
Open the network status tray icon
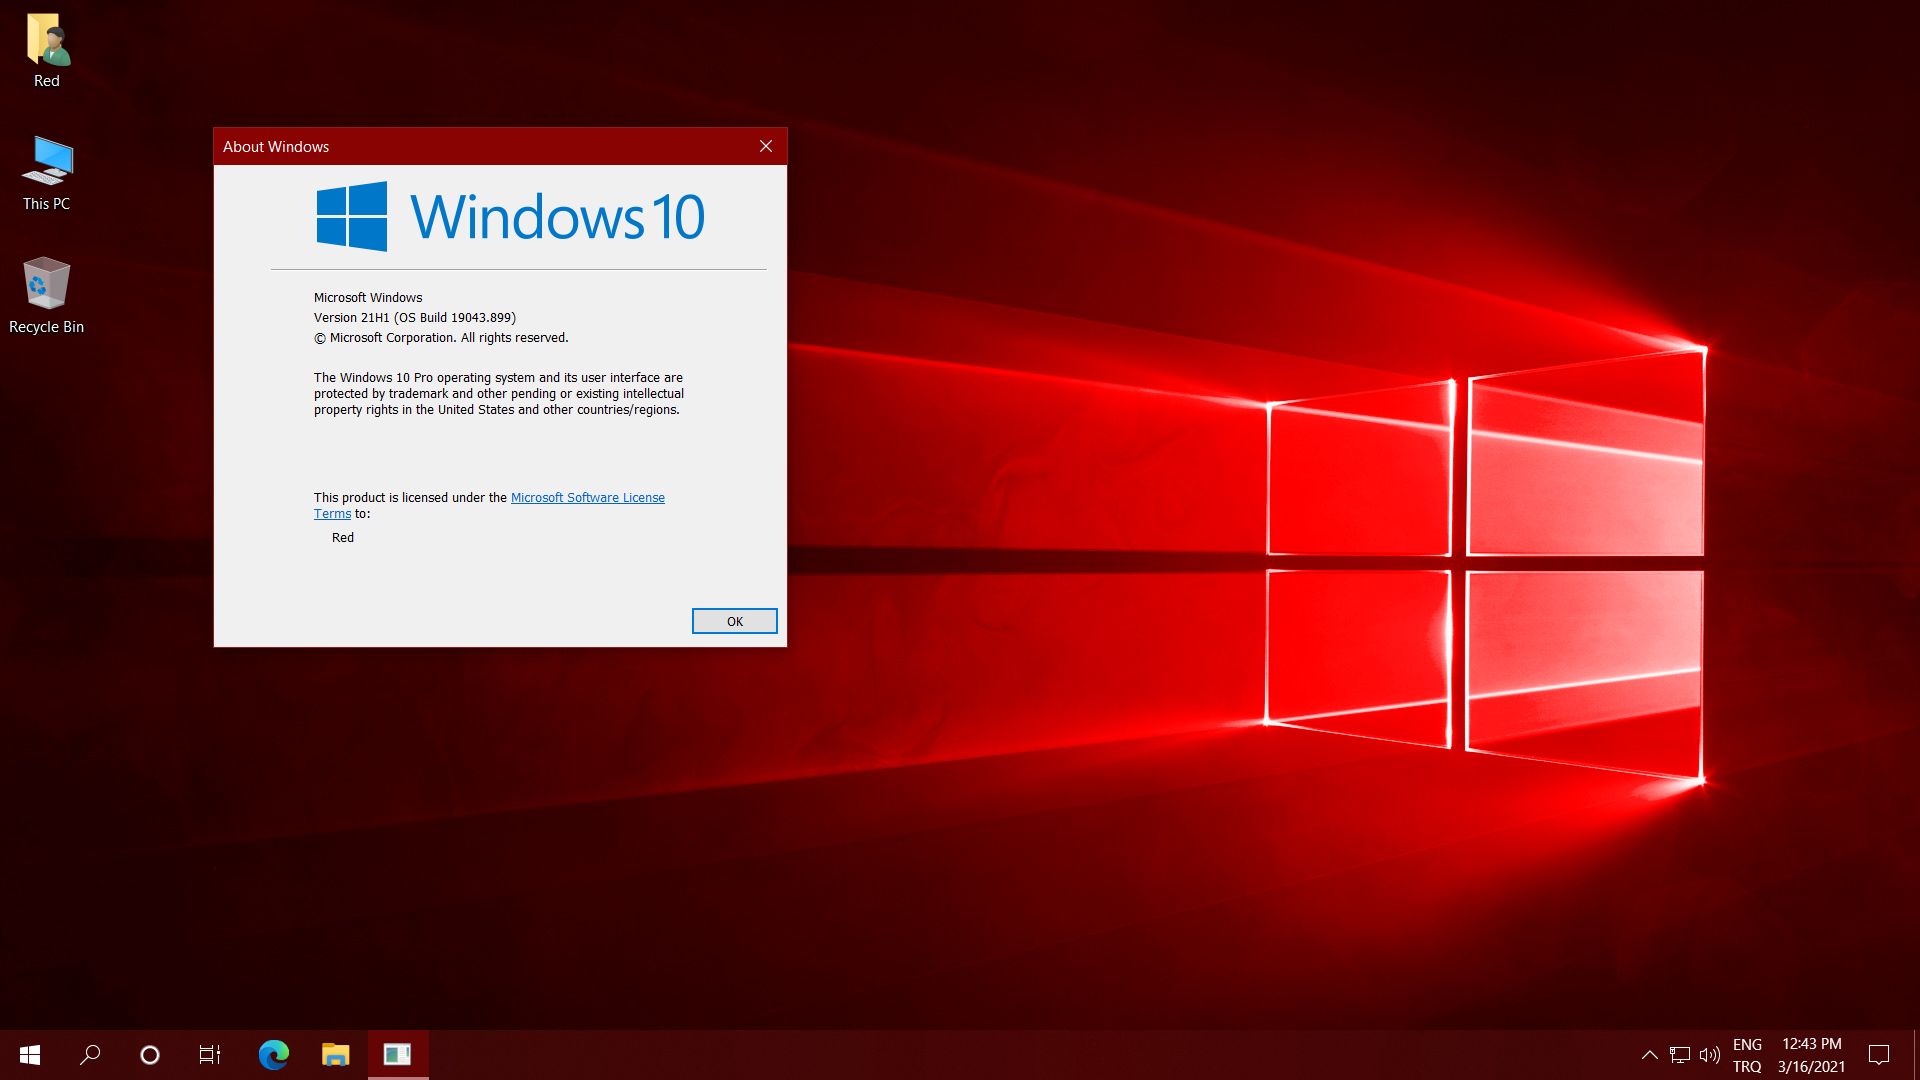click(1680, 1055)
